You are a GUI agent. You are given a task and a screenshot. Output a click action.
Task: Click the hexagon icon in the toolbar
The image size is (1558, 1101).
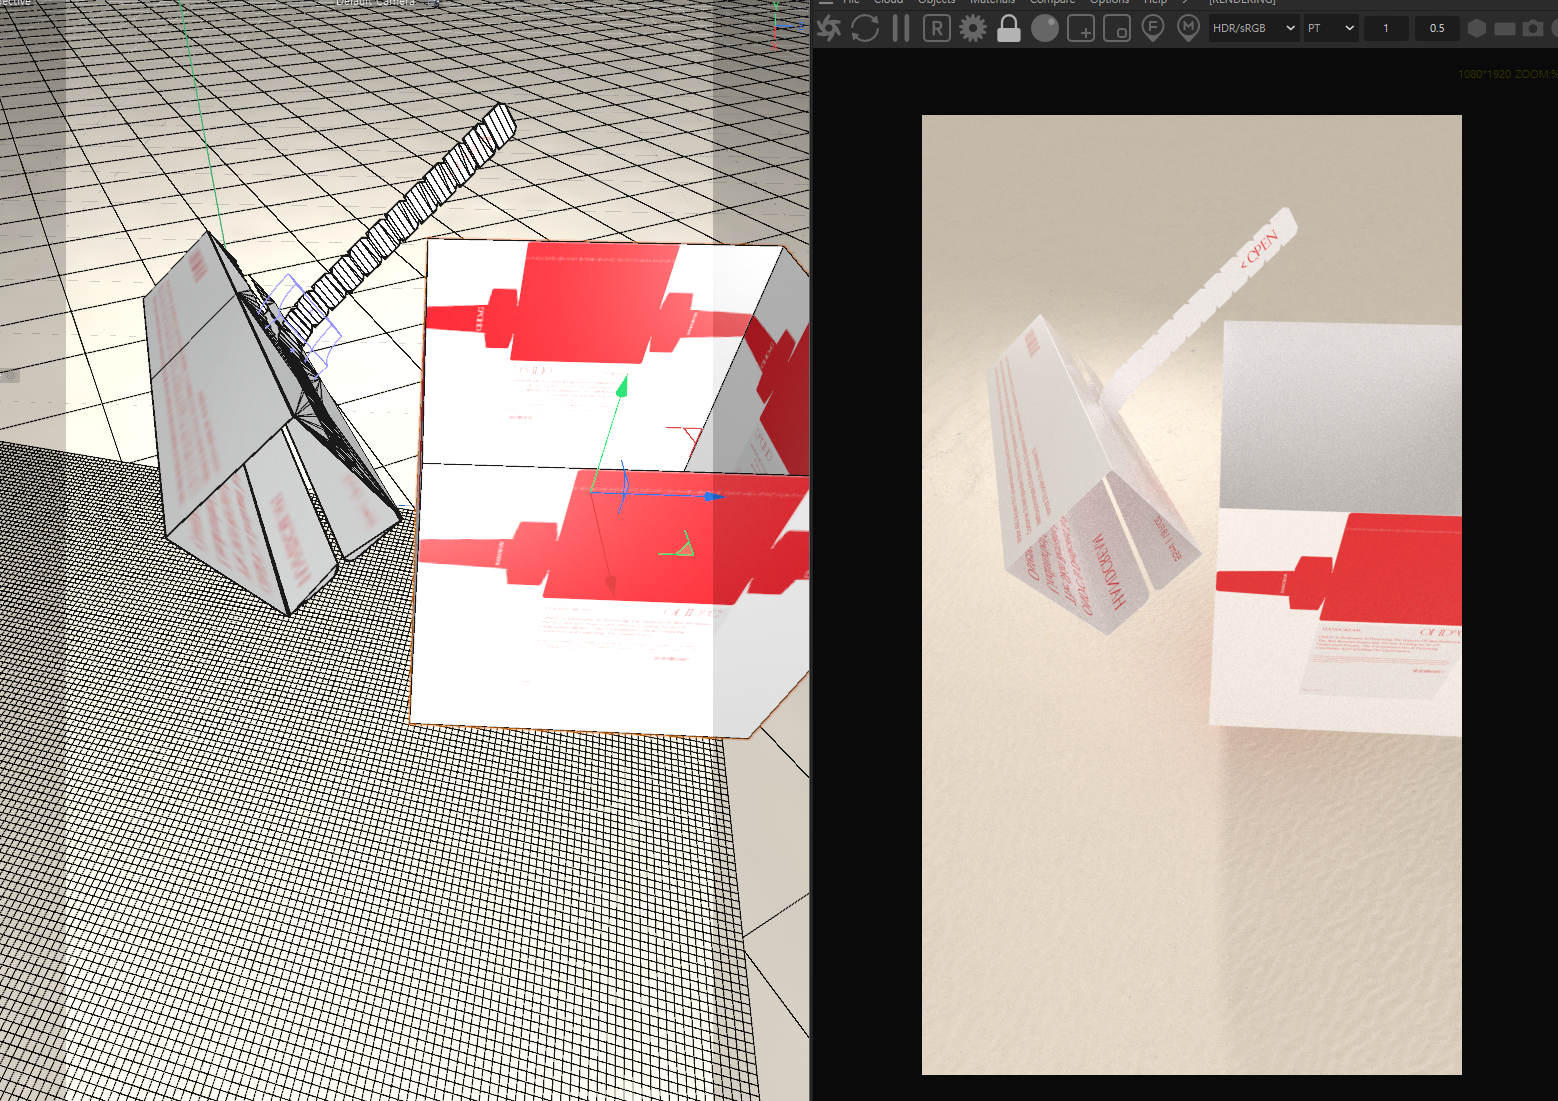coord(1477,28)
